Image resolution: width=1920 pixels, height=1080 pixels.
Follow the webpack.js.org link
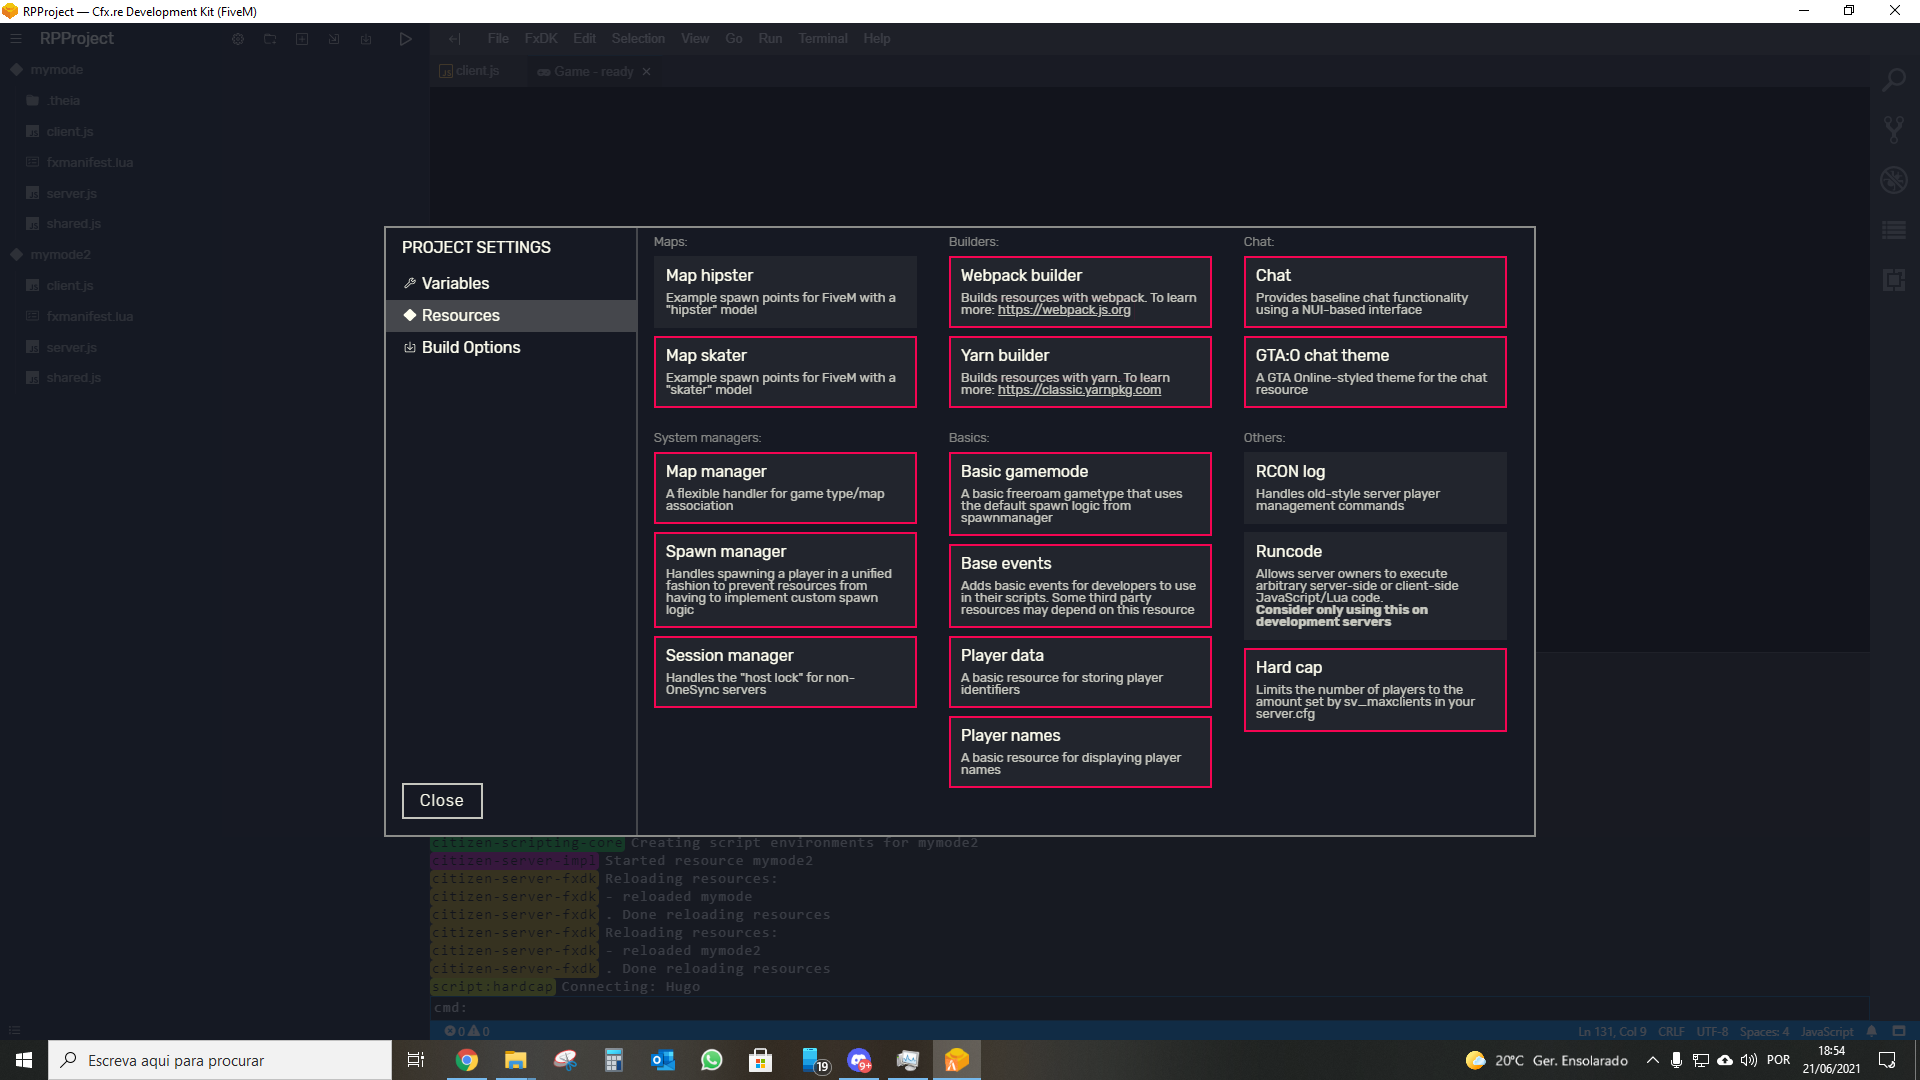tap(1064, 310)
